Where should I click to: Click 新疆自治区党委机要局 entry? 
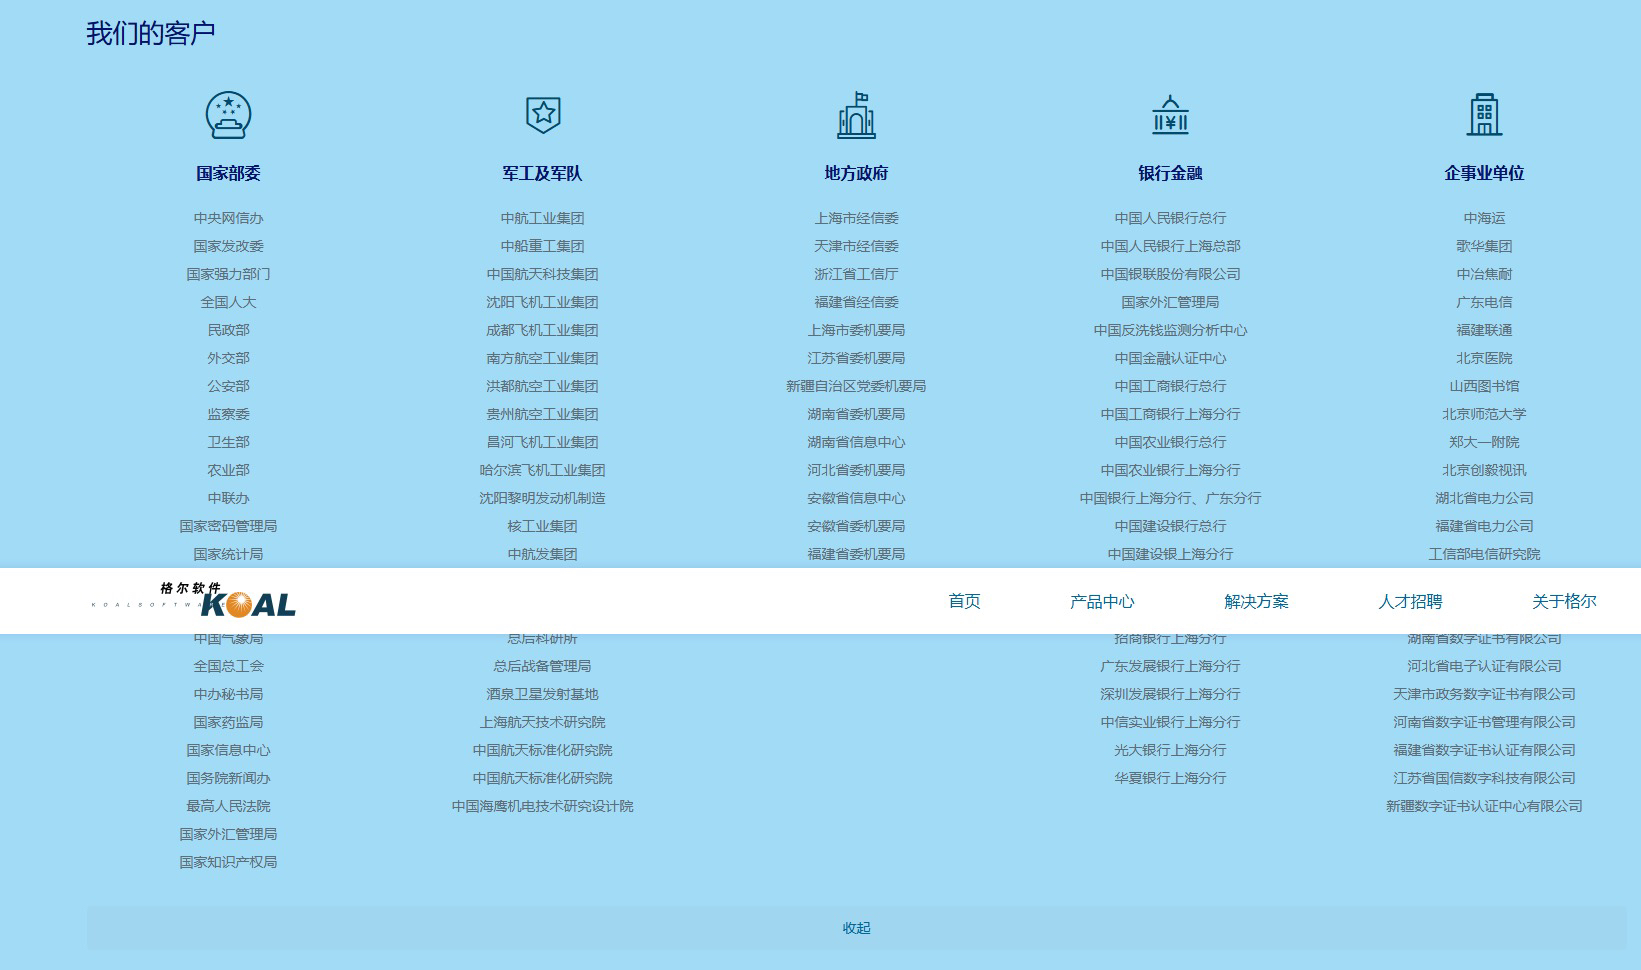[x=856, y=386]
